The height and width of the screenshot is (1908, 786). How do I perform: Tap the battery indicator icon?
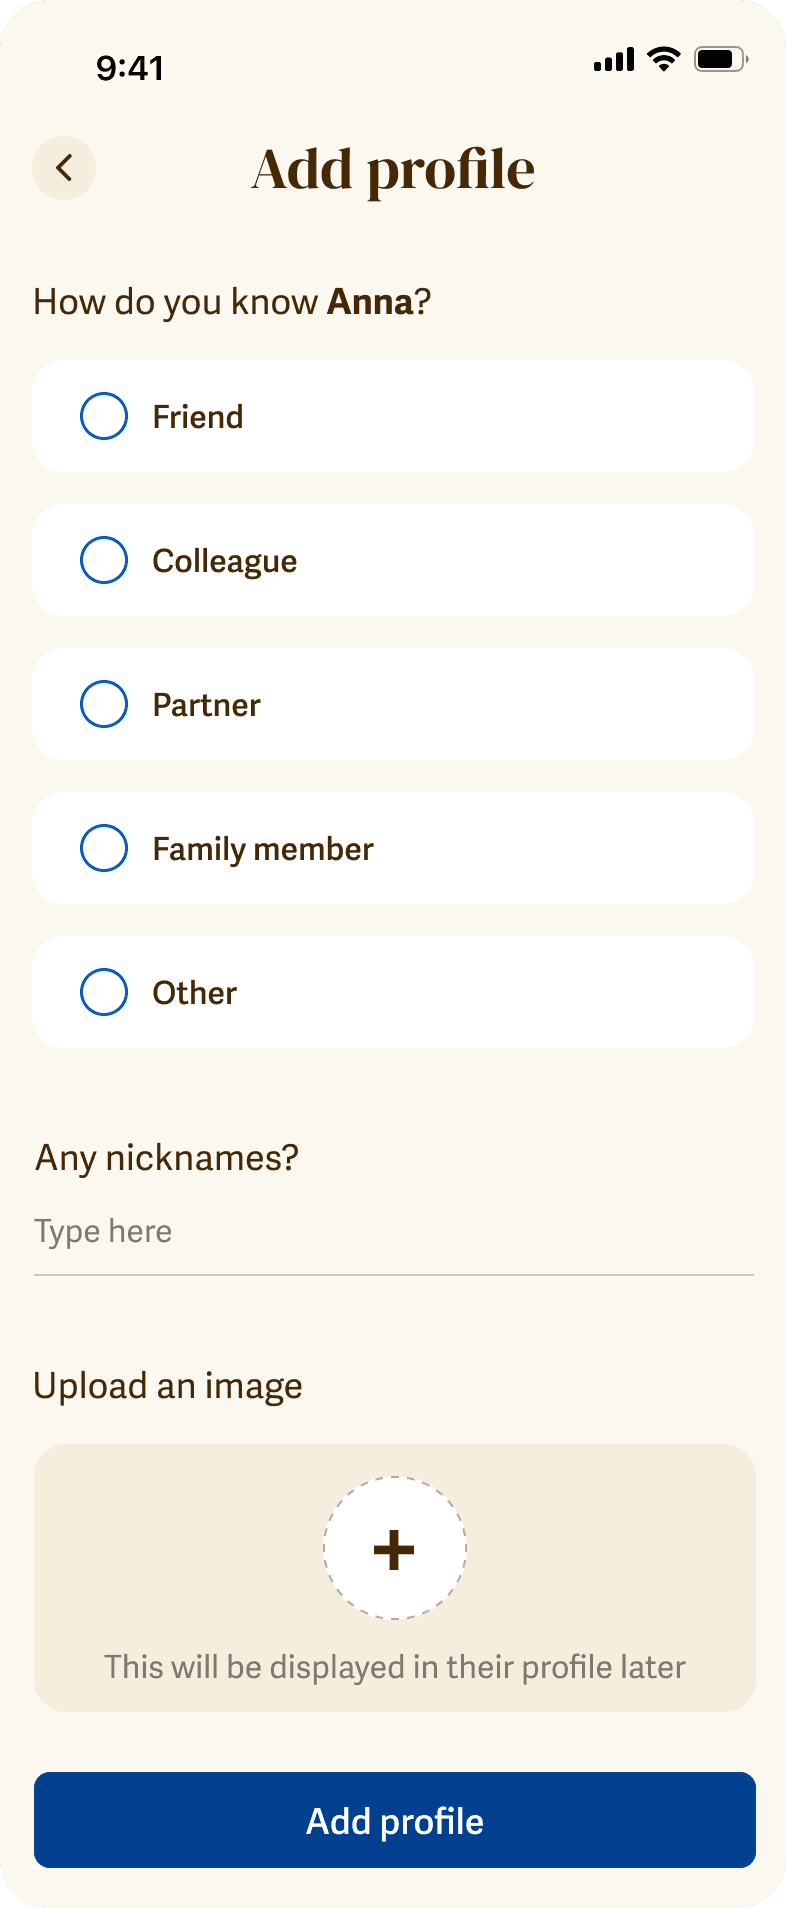pyautogui.click(x=720, y=60)
